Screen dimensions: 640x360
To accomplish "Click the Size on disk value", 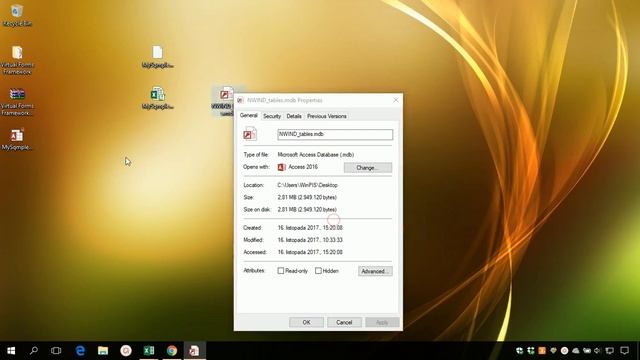I will pos(307,209).
